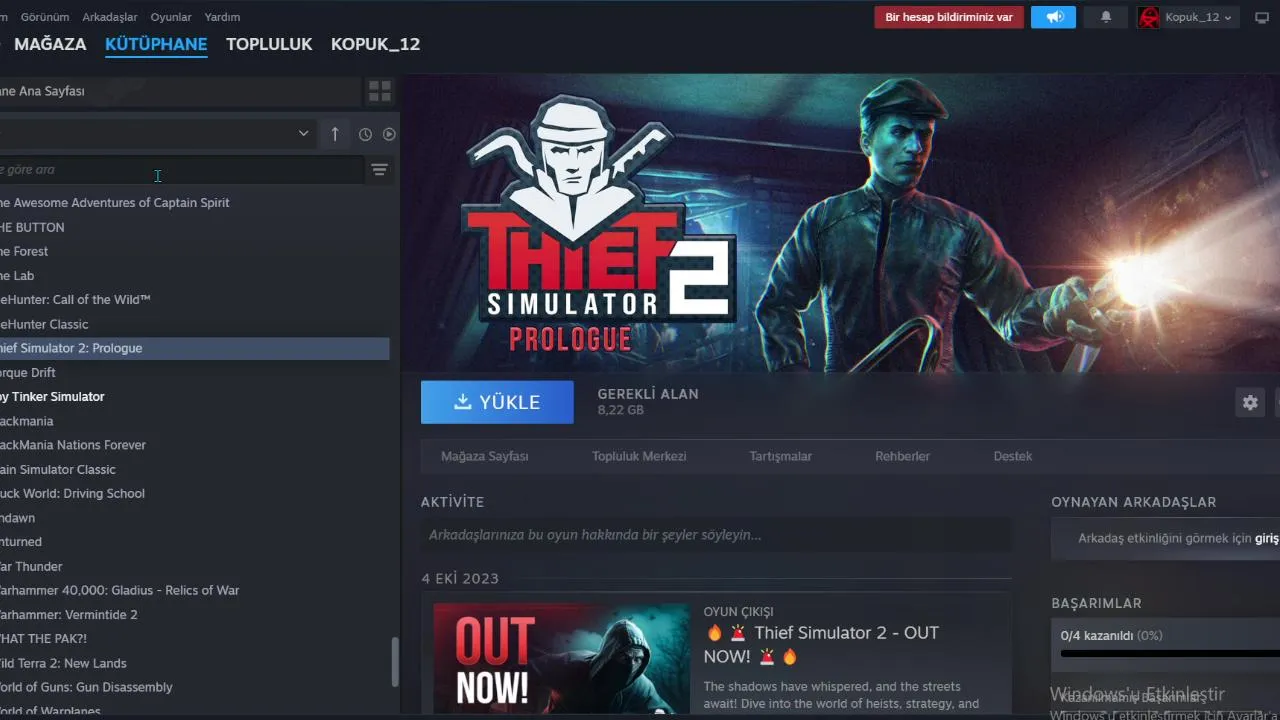Click the red account notification banner
Viewport: 1280px width, 720px height.
click(949, 17)
